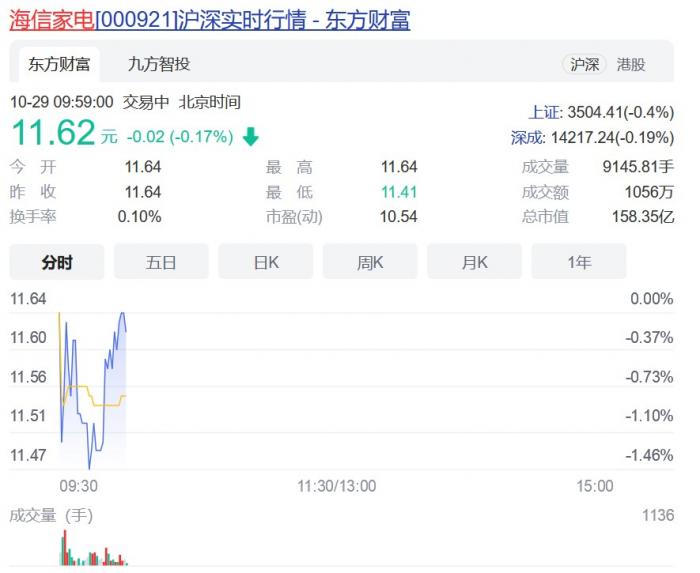Click the -1.46% axis label
This screenshot has height=573, width=700.
click(649, 455)
